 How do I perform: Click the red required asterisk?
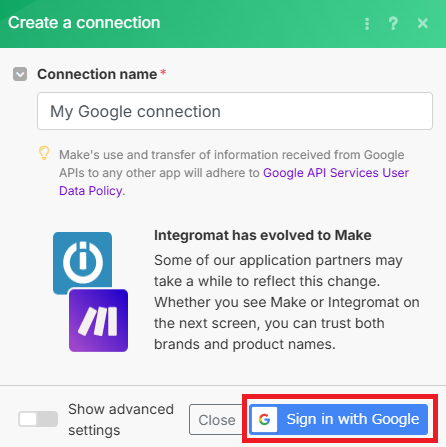point(163,72)
